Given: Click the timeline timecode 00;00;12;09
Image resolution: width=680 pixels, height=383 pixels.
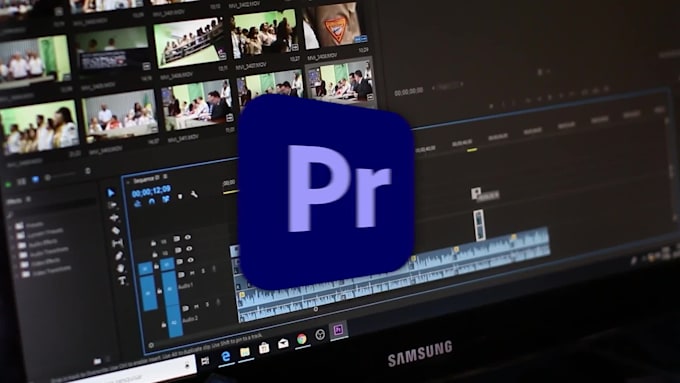Looking at the screenshot, I should click(151, 191).
